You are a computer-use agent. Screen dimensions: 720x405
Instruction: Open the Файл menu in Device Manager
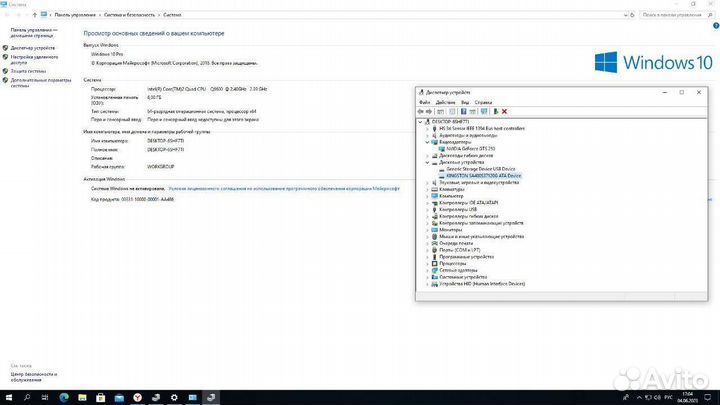coord(425,102)
